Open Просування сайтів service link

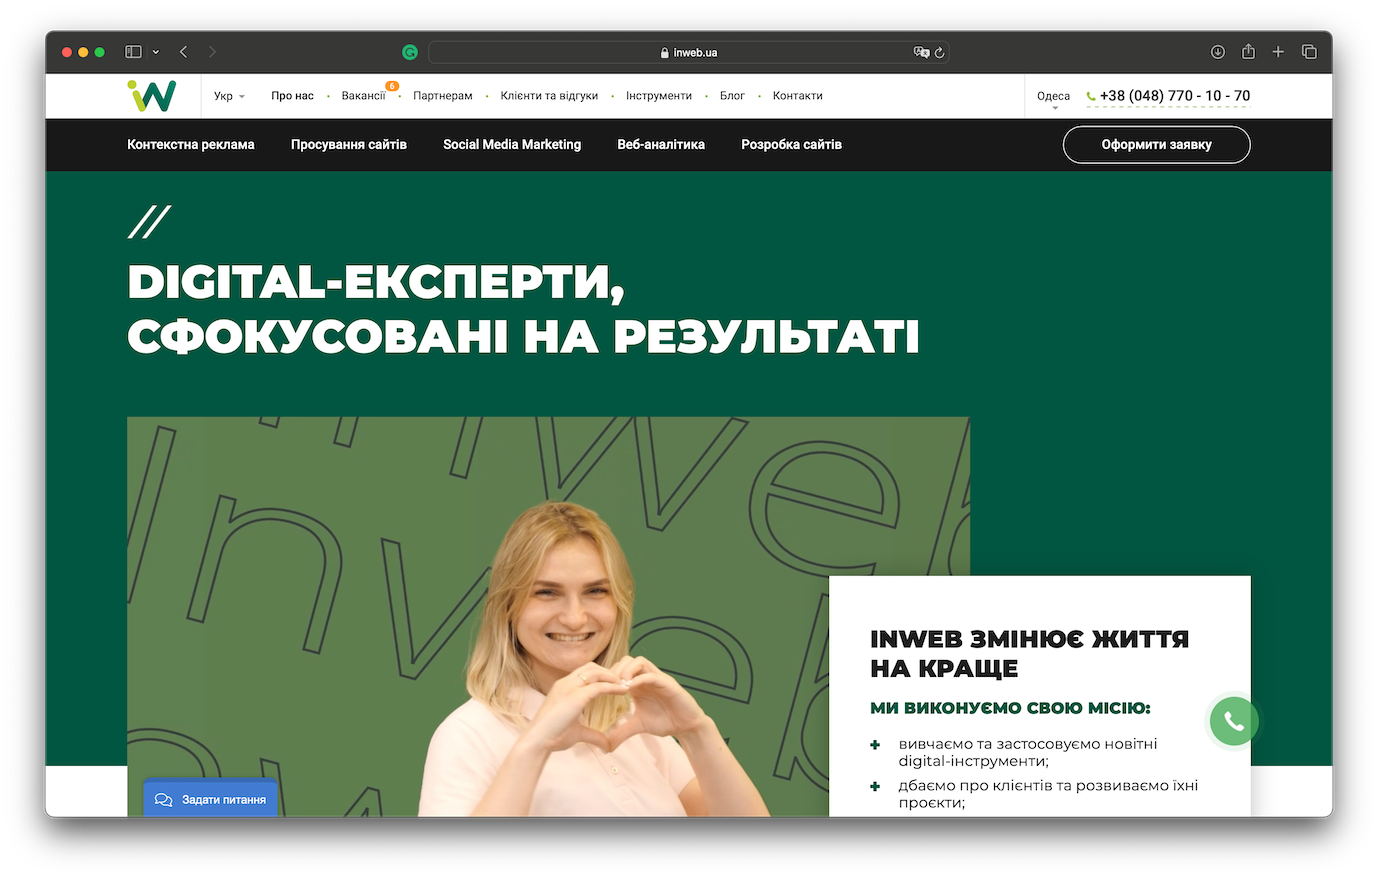[x=349, y=145]
